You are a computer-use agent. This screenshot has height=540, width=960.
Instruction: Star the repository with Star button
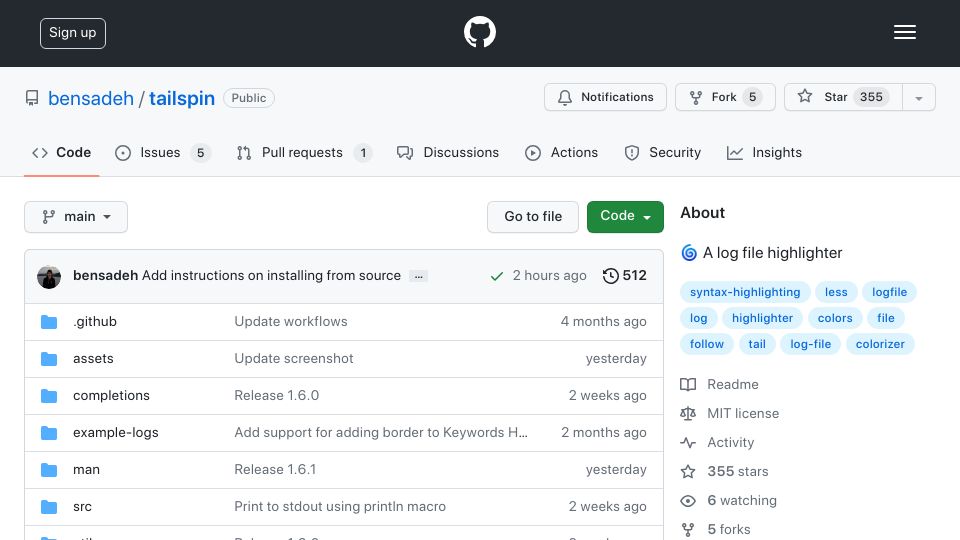click(x=843, y=97)
